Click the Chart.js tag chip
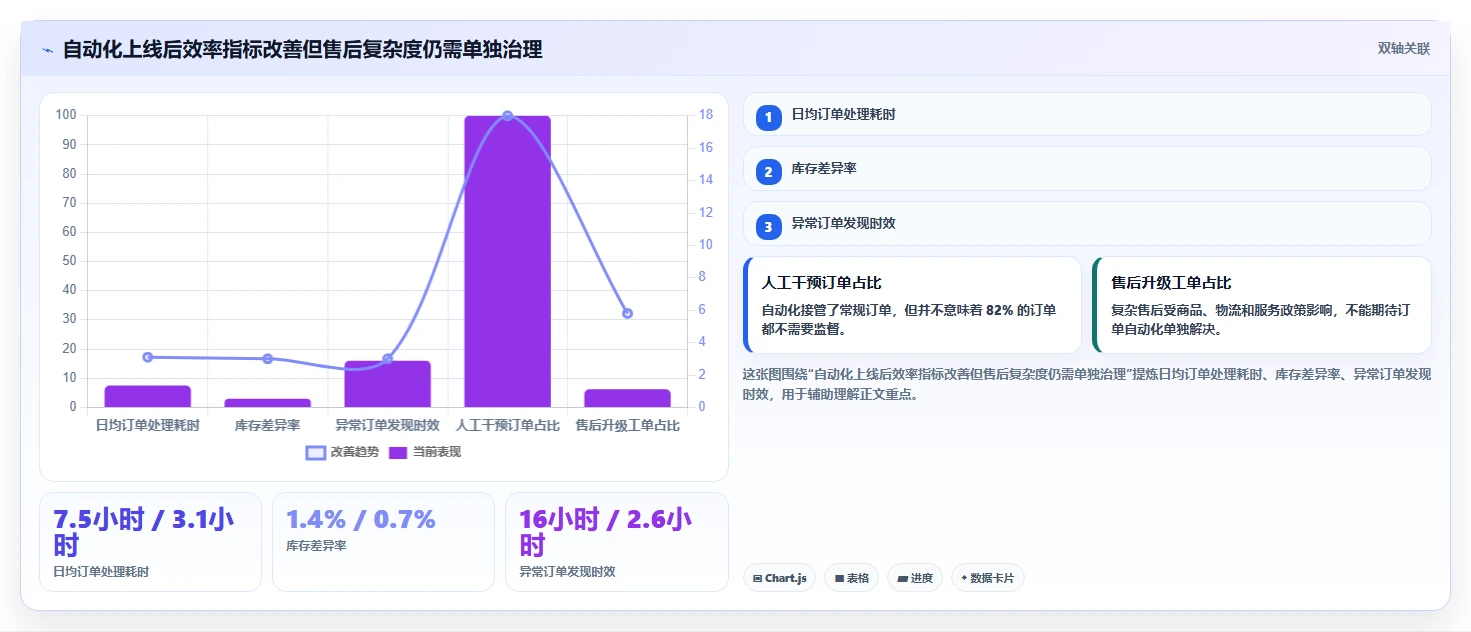 click(779, 578)
